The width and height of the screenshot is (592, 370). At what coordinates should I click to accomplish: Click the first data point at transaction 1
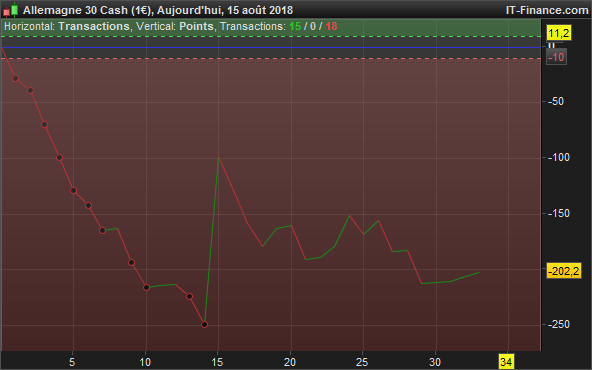pyautogui.click(x=15, y=79)
